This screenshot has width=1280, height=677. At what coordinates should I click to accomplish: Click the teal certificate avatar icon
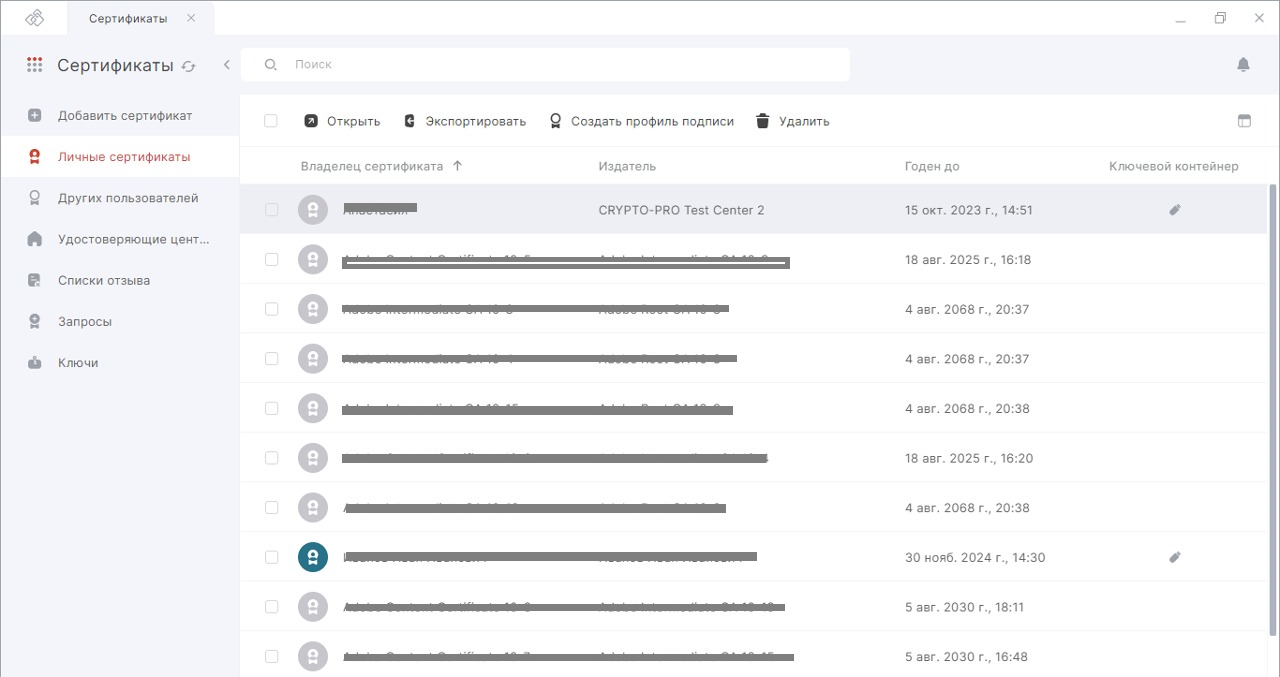[313, 557]
